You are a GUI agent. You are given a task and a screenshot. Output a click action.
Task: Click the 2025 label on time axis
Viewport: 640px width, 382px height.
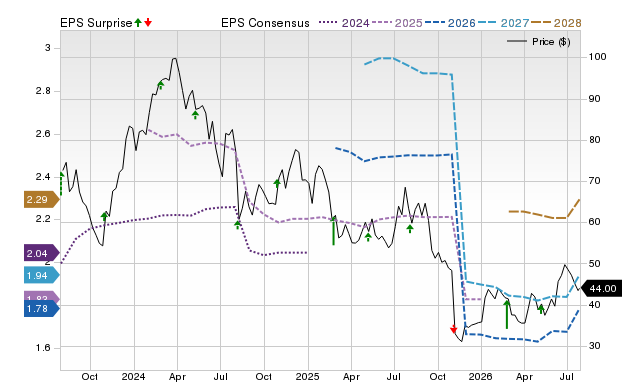[307, 376]
